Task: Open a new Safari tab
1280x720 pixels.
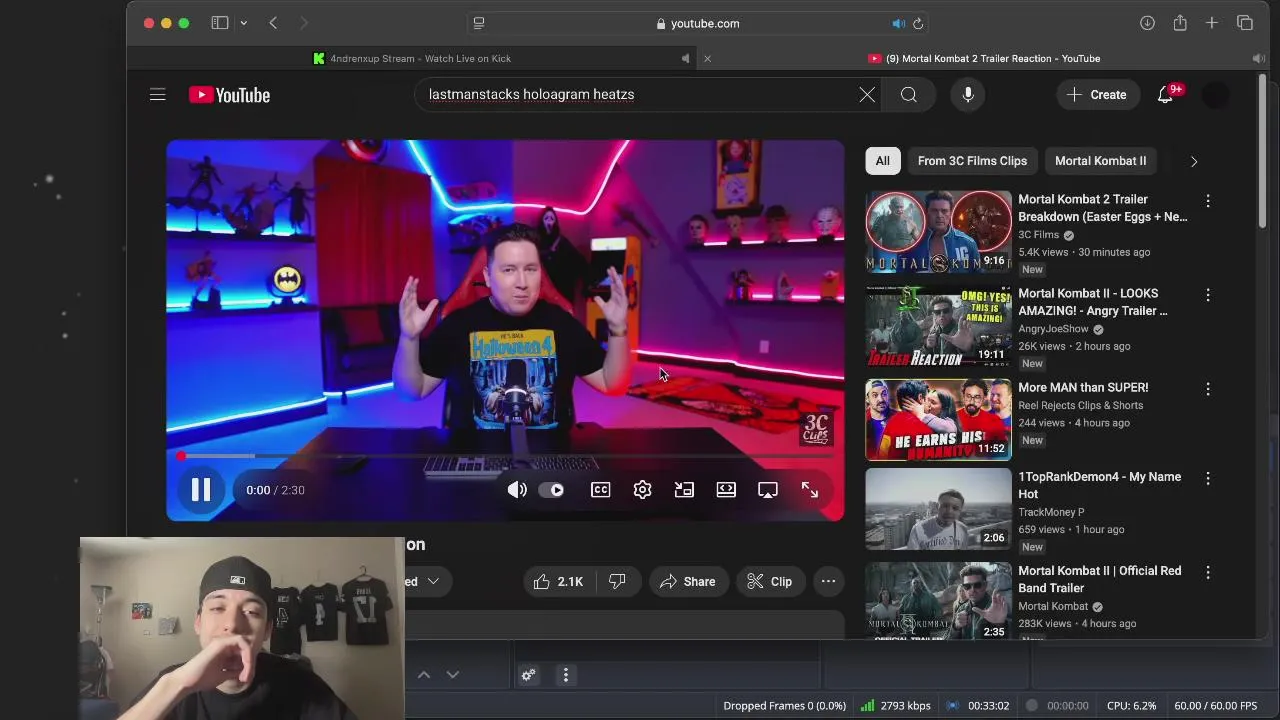Action: click(x=1211, y=23)
